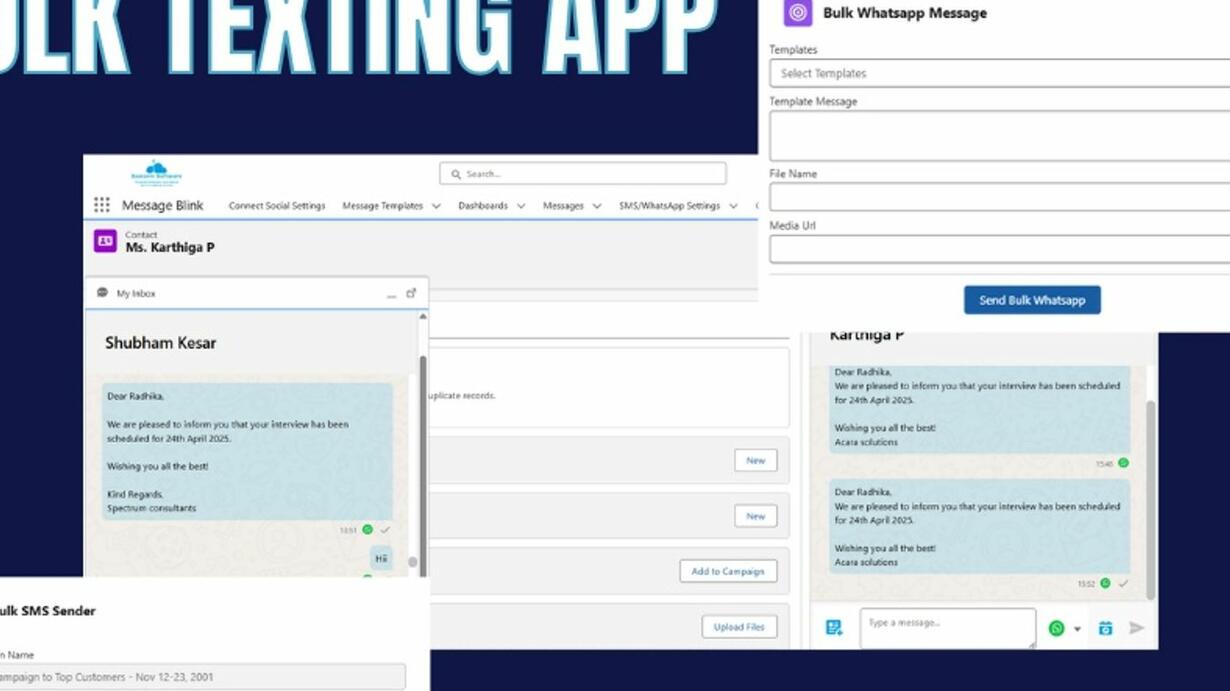
Task: Click the My Inbox chat bubble icon
Action: (102, 293)
